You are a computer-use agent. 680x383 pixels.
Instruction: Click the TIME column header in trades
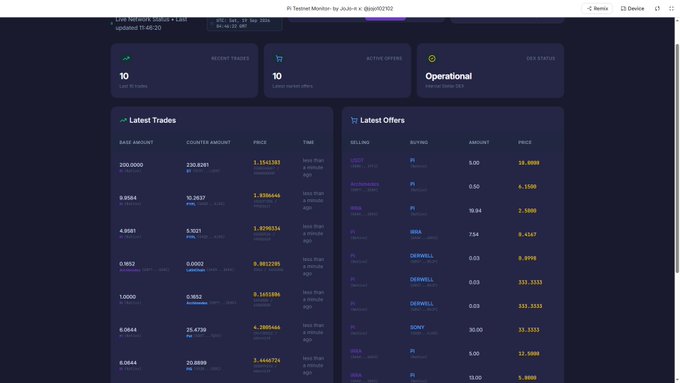coord(308,142)
